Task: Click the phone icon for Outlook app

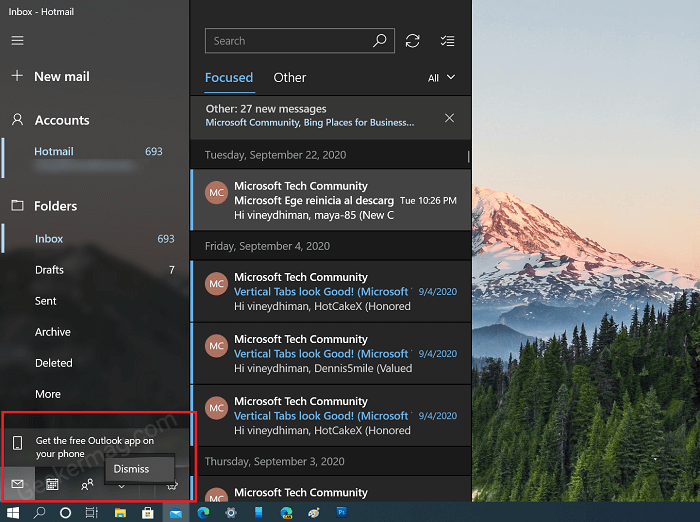Action: 17,443
